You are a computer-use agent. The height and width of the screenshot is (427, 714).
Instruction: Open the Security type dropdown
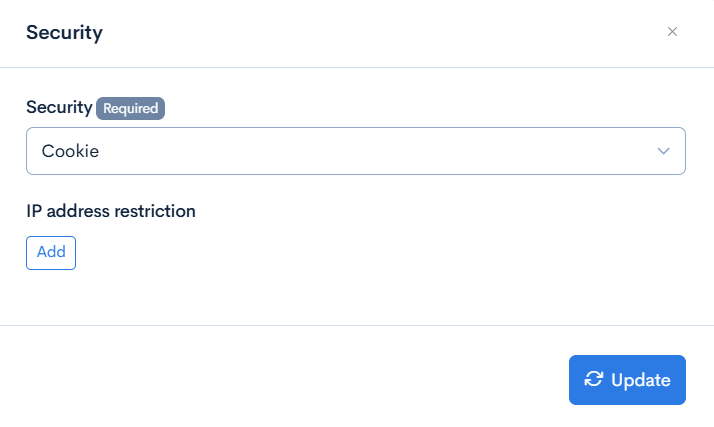click(355, 151)
